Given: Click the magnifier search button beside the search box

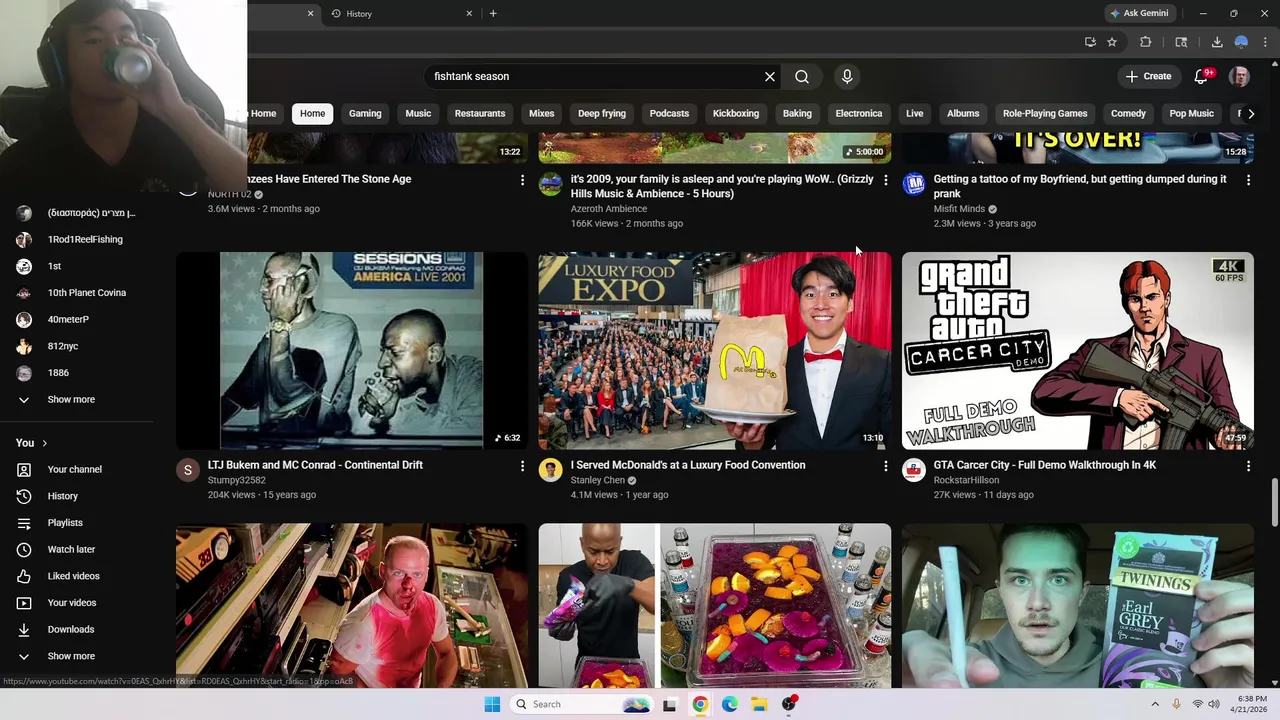Looking at the screenshot, I should tap(802, 76).
